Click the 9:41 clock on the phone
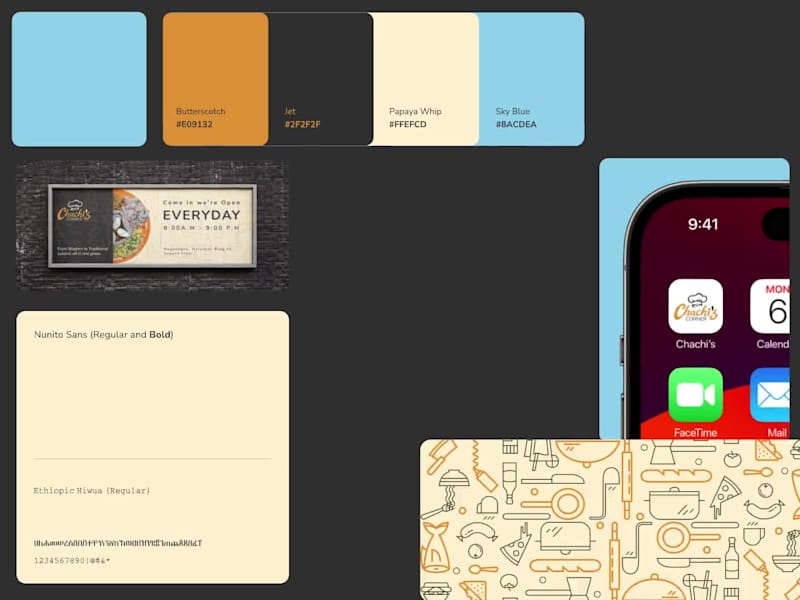 [x=703, y=224]
